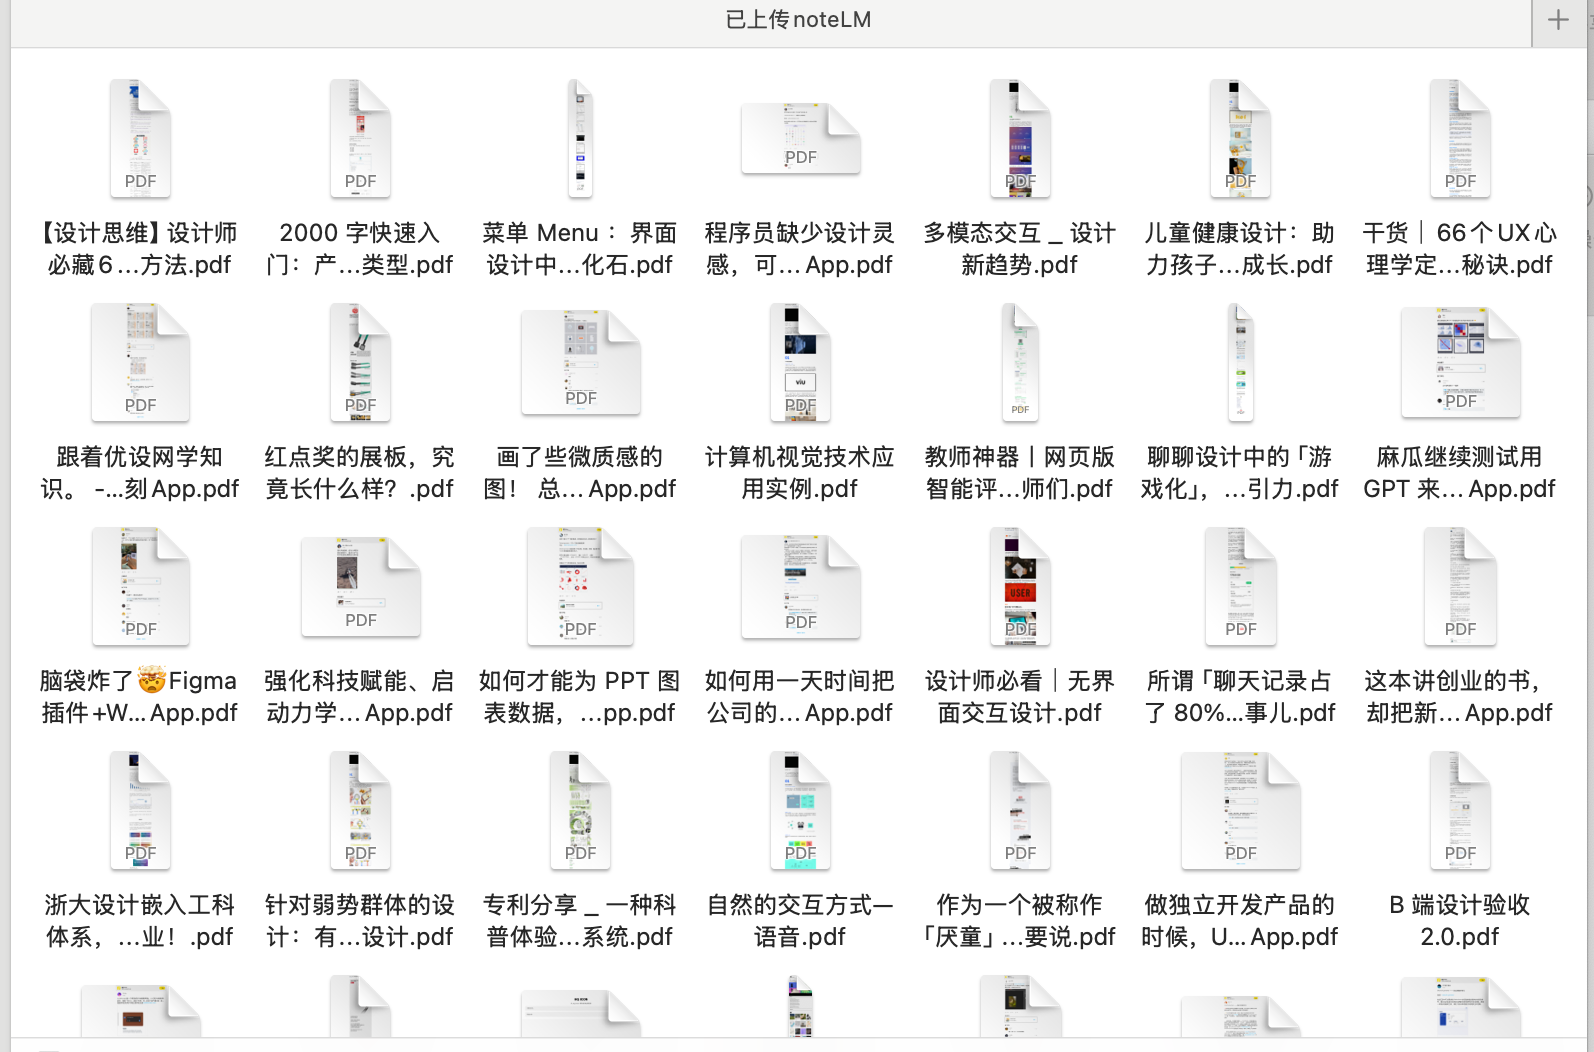Click 计算机视觉技术应用实例.pdf icon
Viewport: 1594px width, 1052px height.
point(800,362)
